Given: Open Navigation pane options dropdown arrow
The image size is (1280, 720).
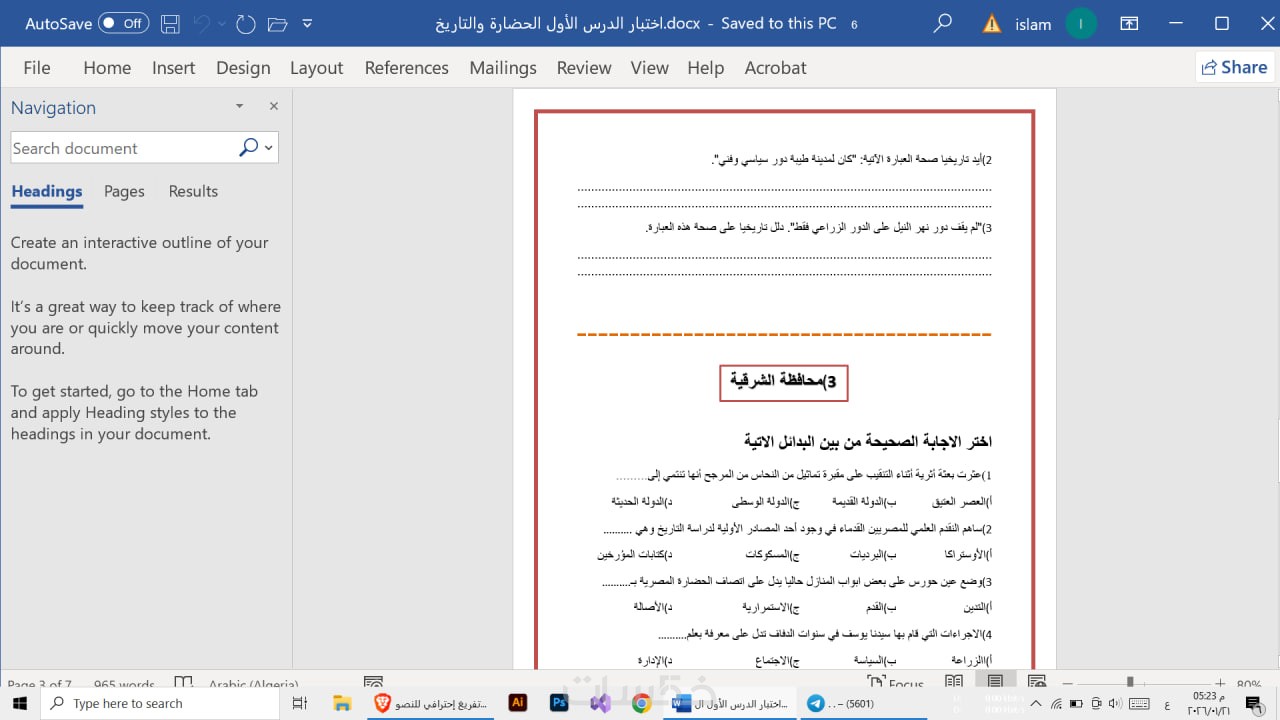Looking at the screenshot, I should point(239,106).
